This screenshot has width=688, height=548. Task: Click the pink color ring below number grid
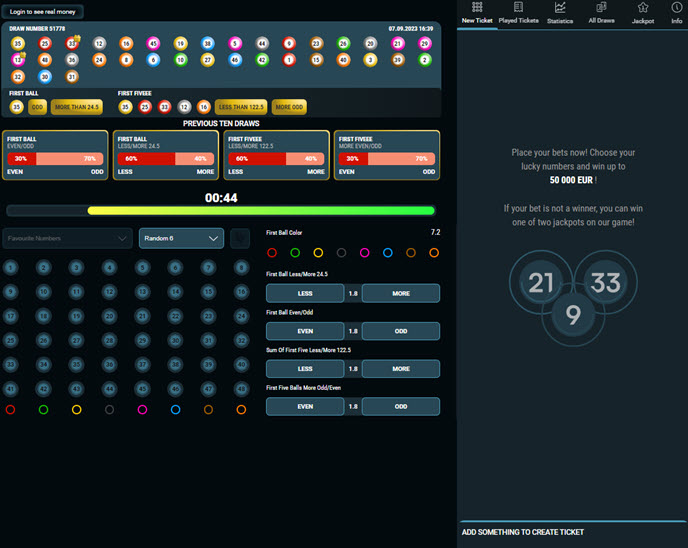pyautogui.click(x=142, y=410)
